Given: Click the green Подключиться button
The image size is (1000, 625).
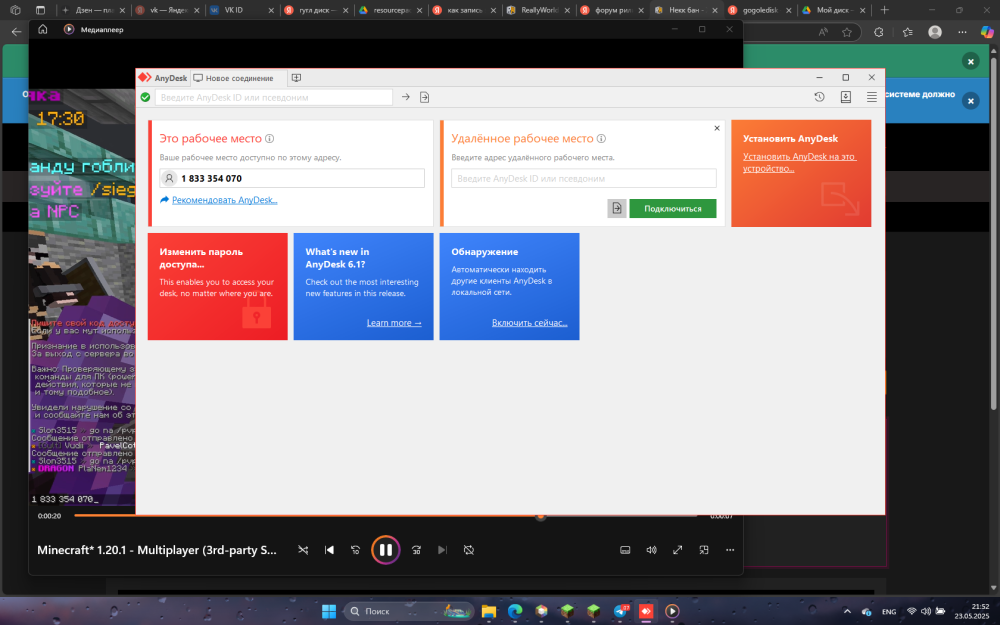Looking at the screenshot, I should (x=673, y=209).
